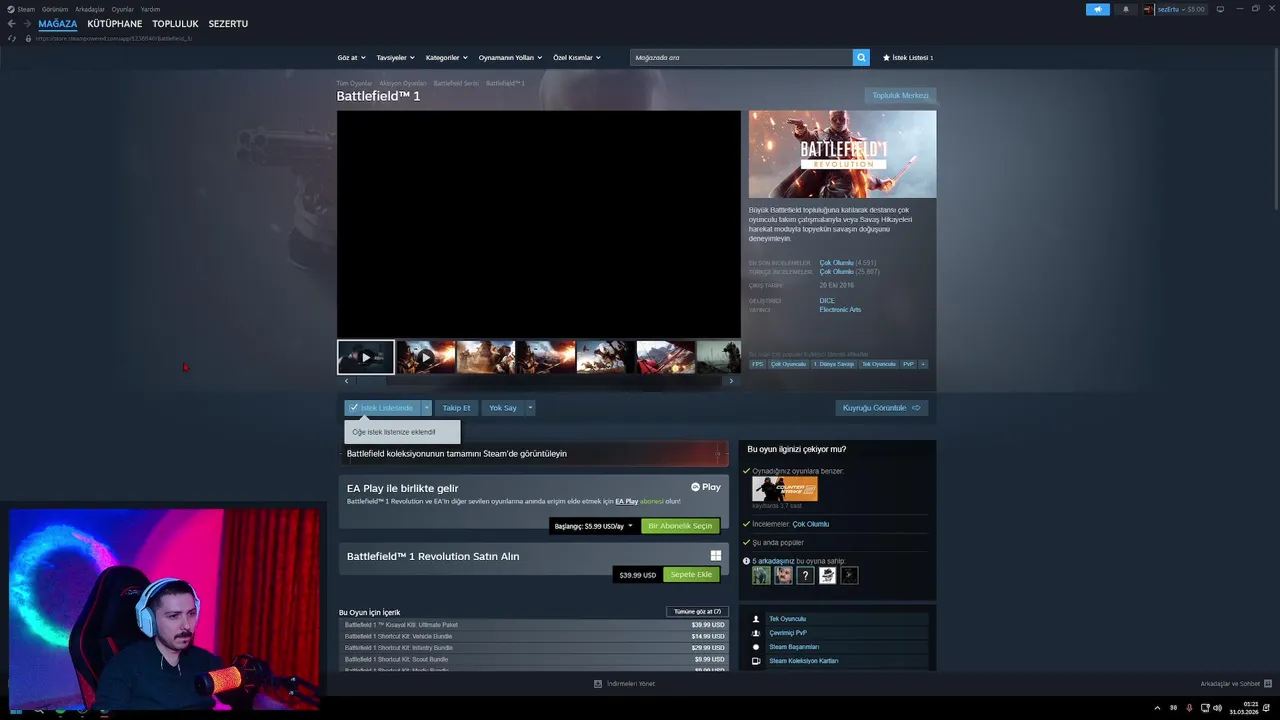Open the Arkadaşlar menu

(x=90, y=9)
